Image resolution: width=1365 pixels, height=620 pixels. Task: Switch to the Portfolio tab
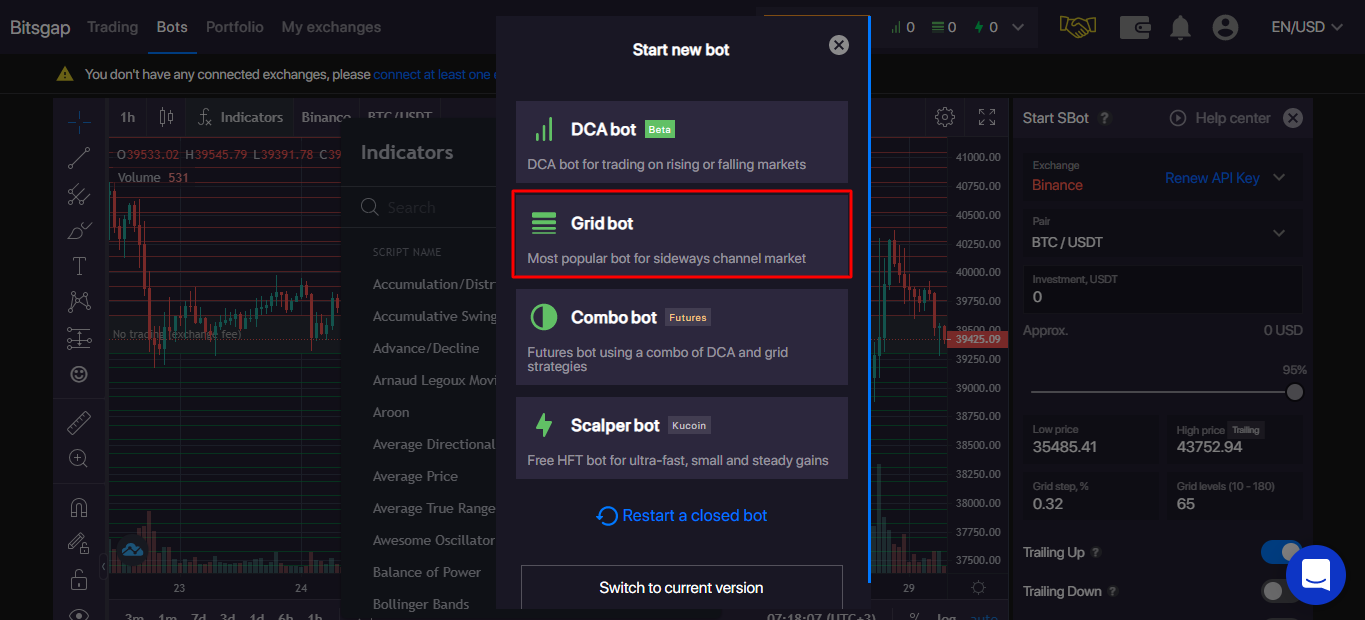[235, 27]
